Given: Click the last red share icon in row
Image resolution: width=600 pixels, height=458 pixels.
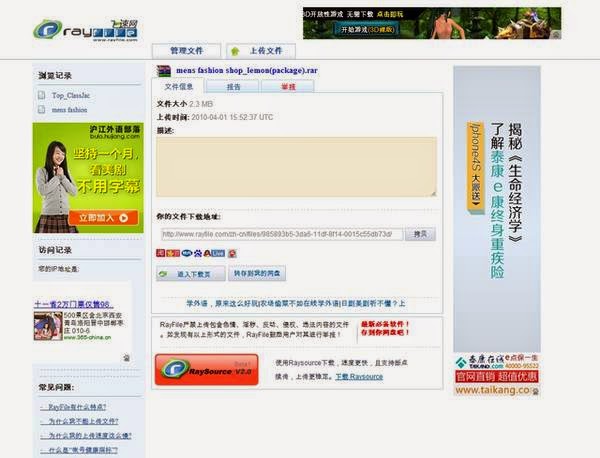Looking at the screenshot, I should pyautogui.click(x=232, y=253).
